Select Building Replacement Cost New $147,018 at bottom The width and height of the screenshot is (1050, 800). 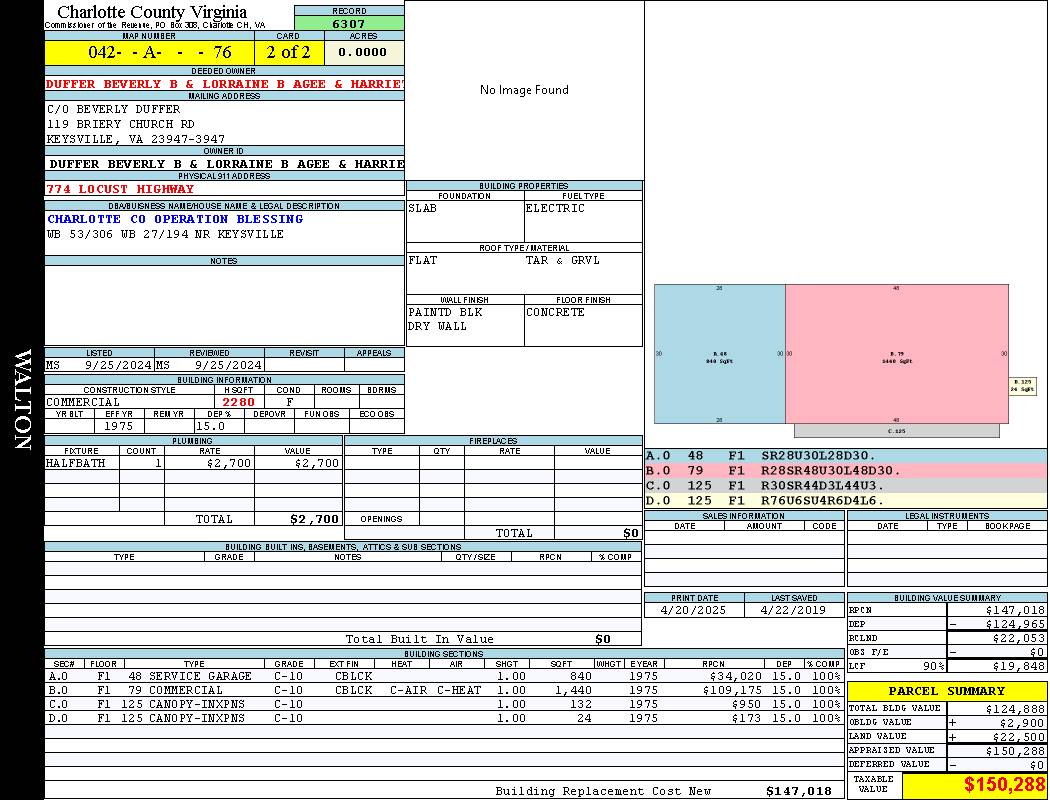[x=799, y=791]
